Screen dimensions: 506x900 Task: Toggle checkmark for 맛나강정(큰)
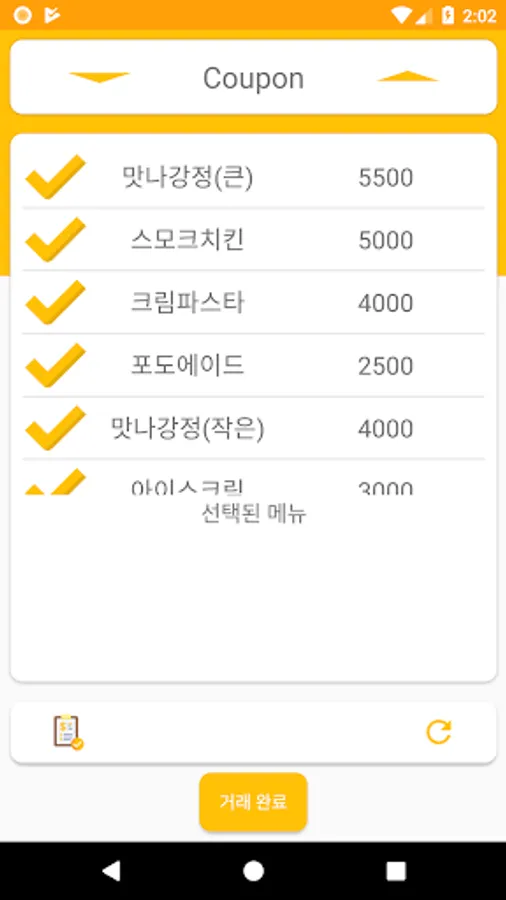[56, 177]
